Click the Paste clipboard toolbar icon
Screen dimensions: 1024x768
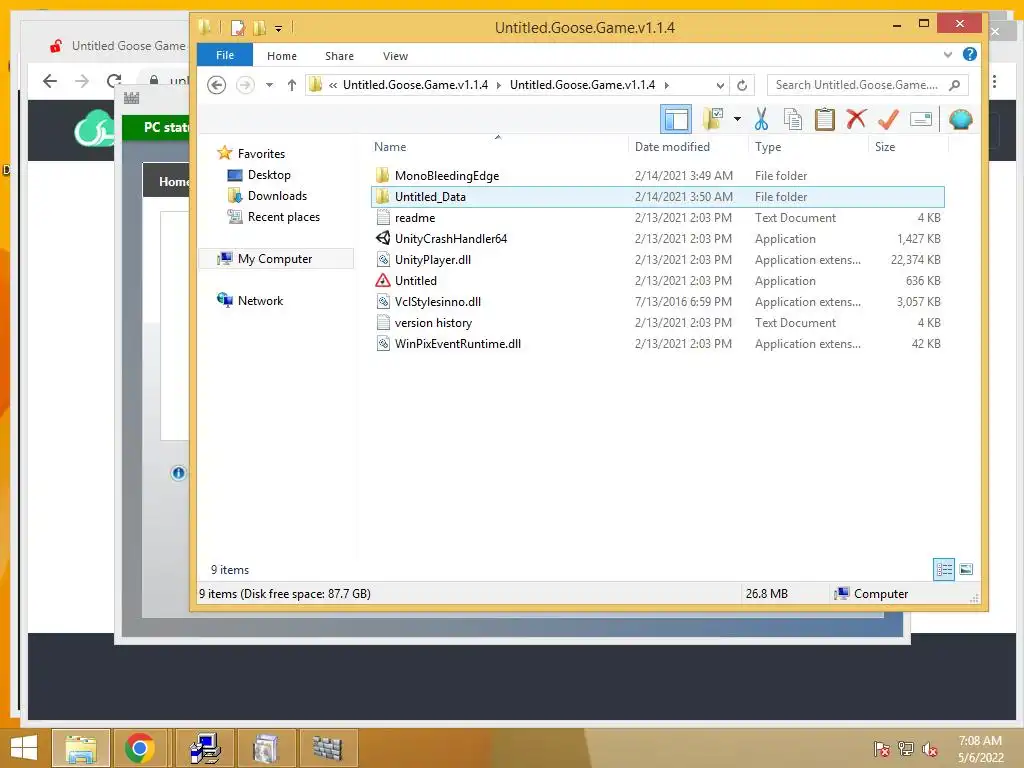tap(824, 120)
